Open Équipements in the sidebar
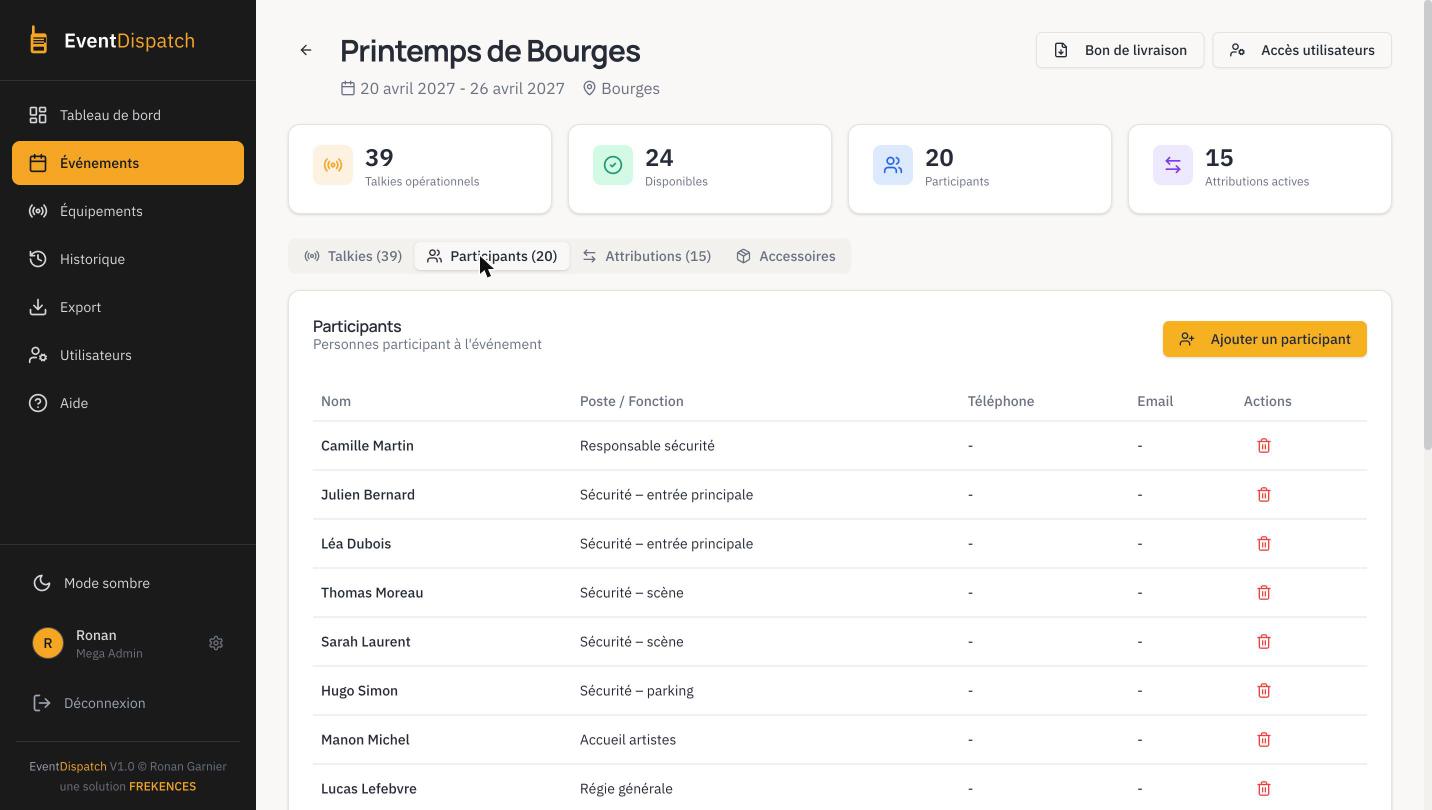 coord(128,211)
